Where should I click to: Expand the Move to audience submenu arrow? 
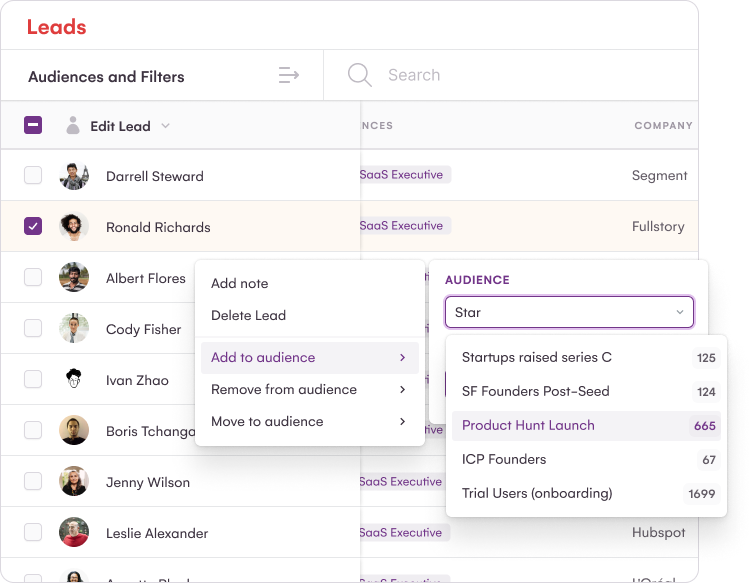[403, 422]
